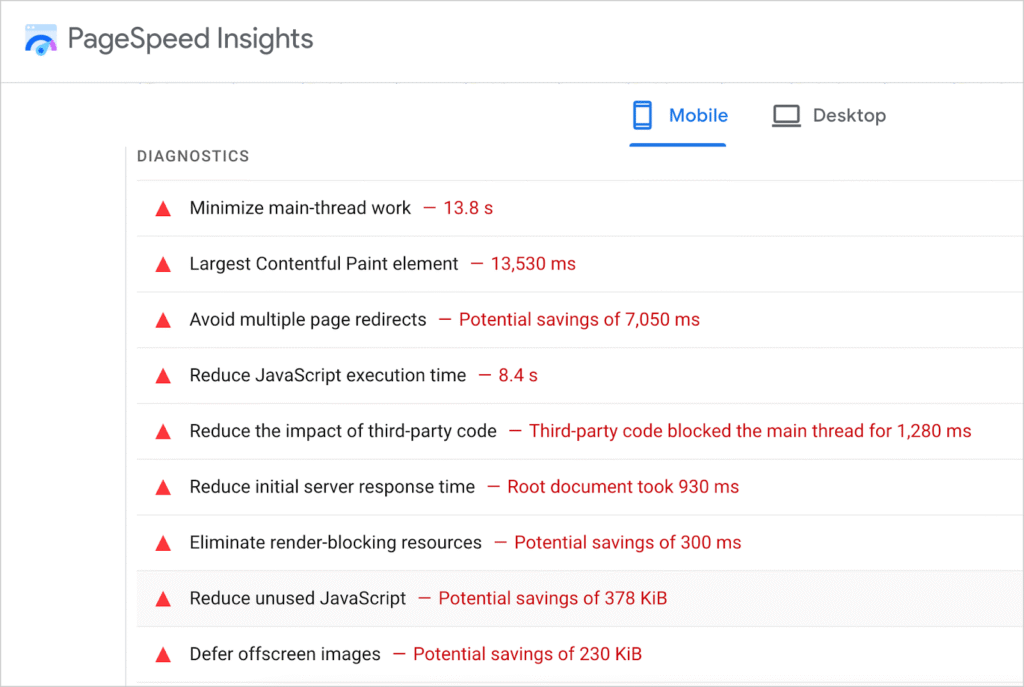The height and width of the screenshot is (687, 1024).
Task: Click the warning triangle for Reduce JavaScript execution time
Action: coord(163,375)
